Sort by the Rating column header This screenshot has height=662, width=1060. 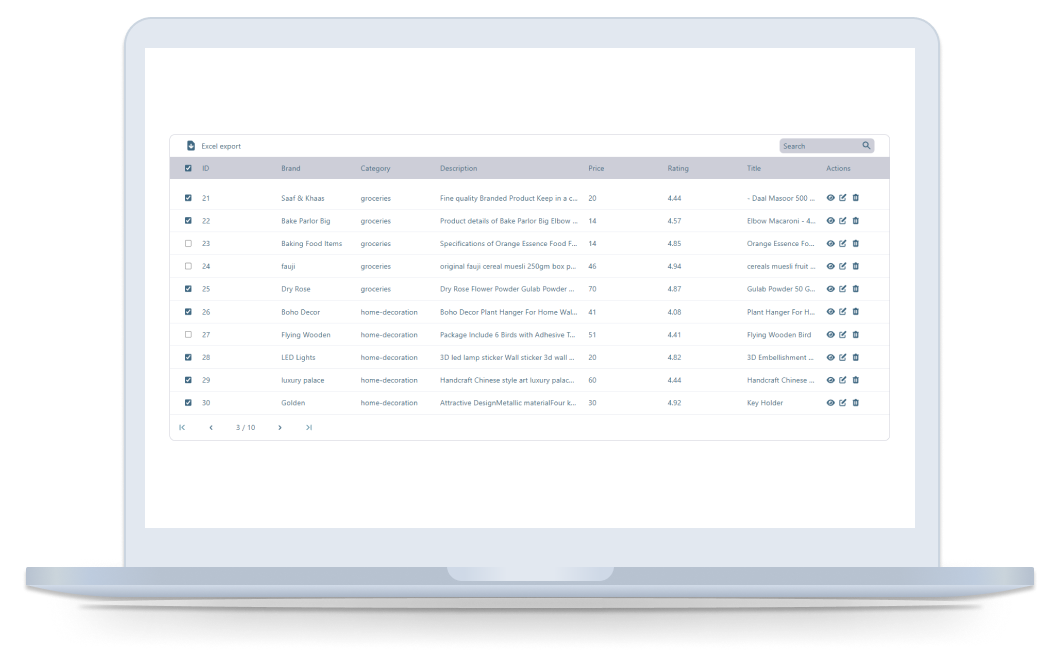coord(678,168)
